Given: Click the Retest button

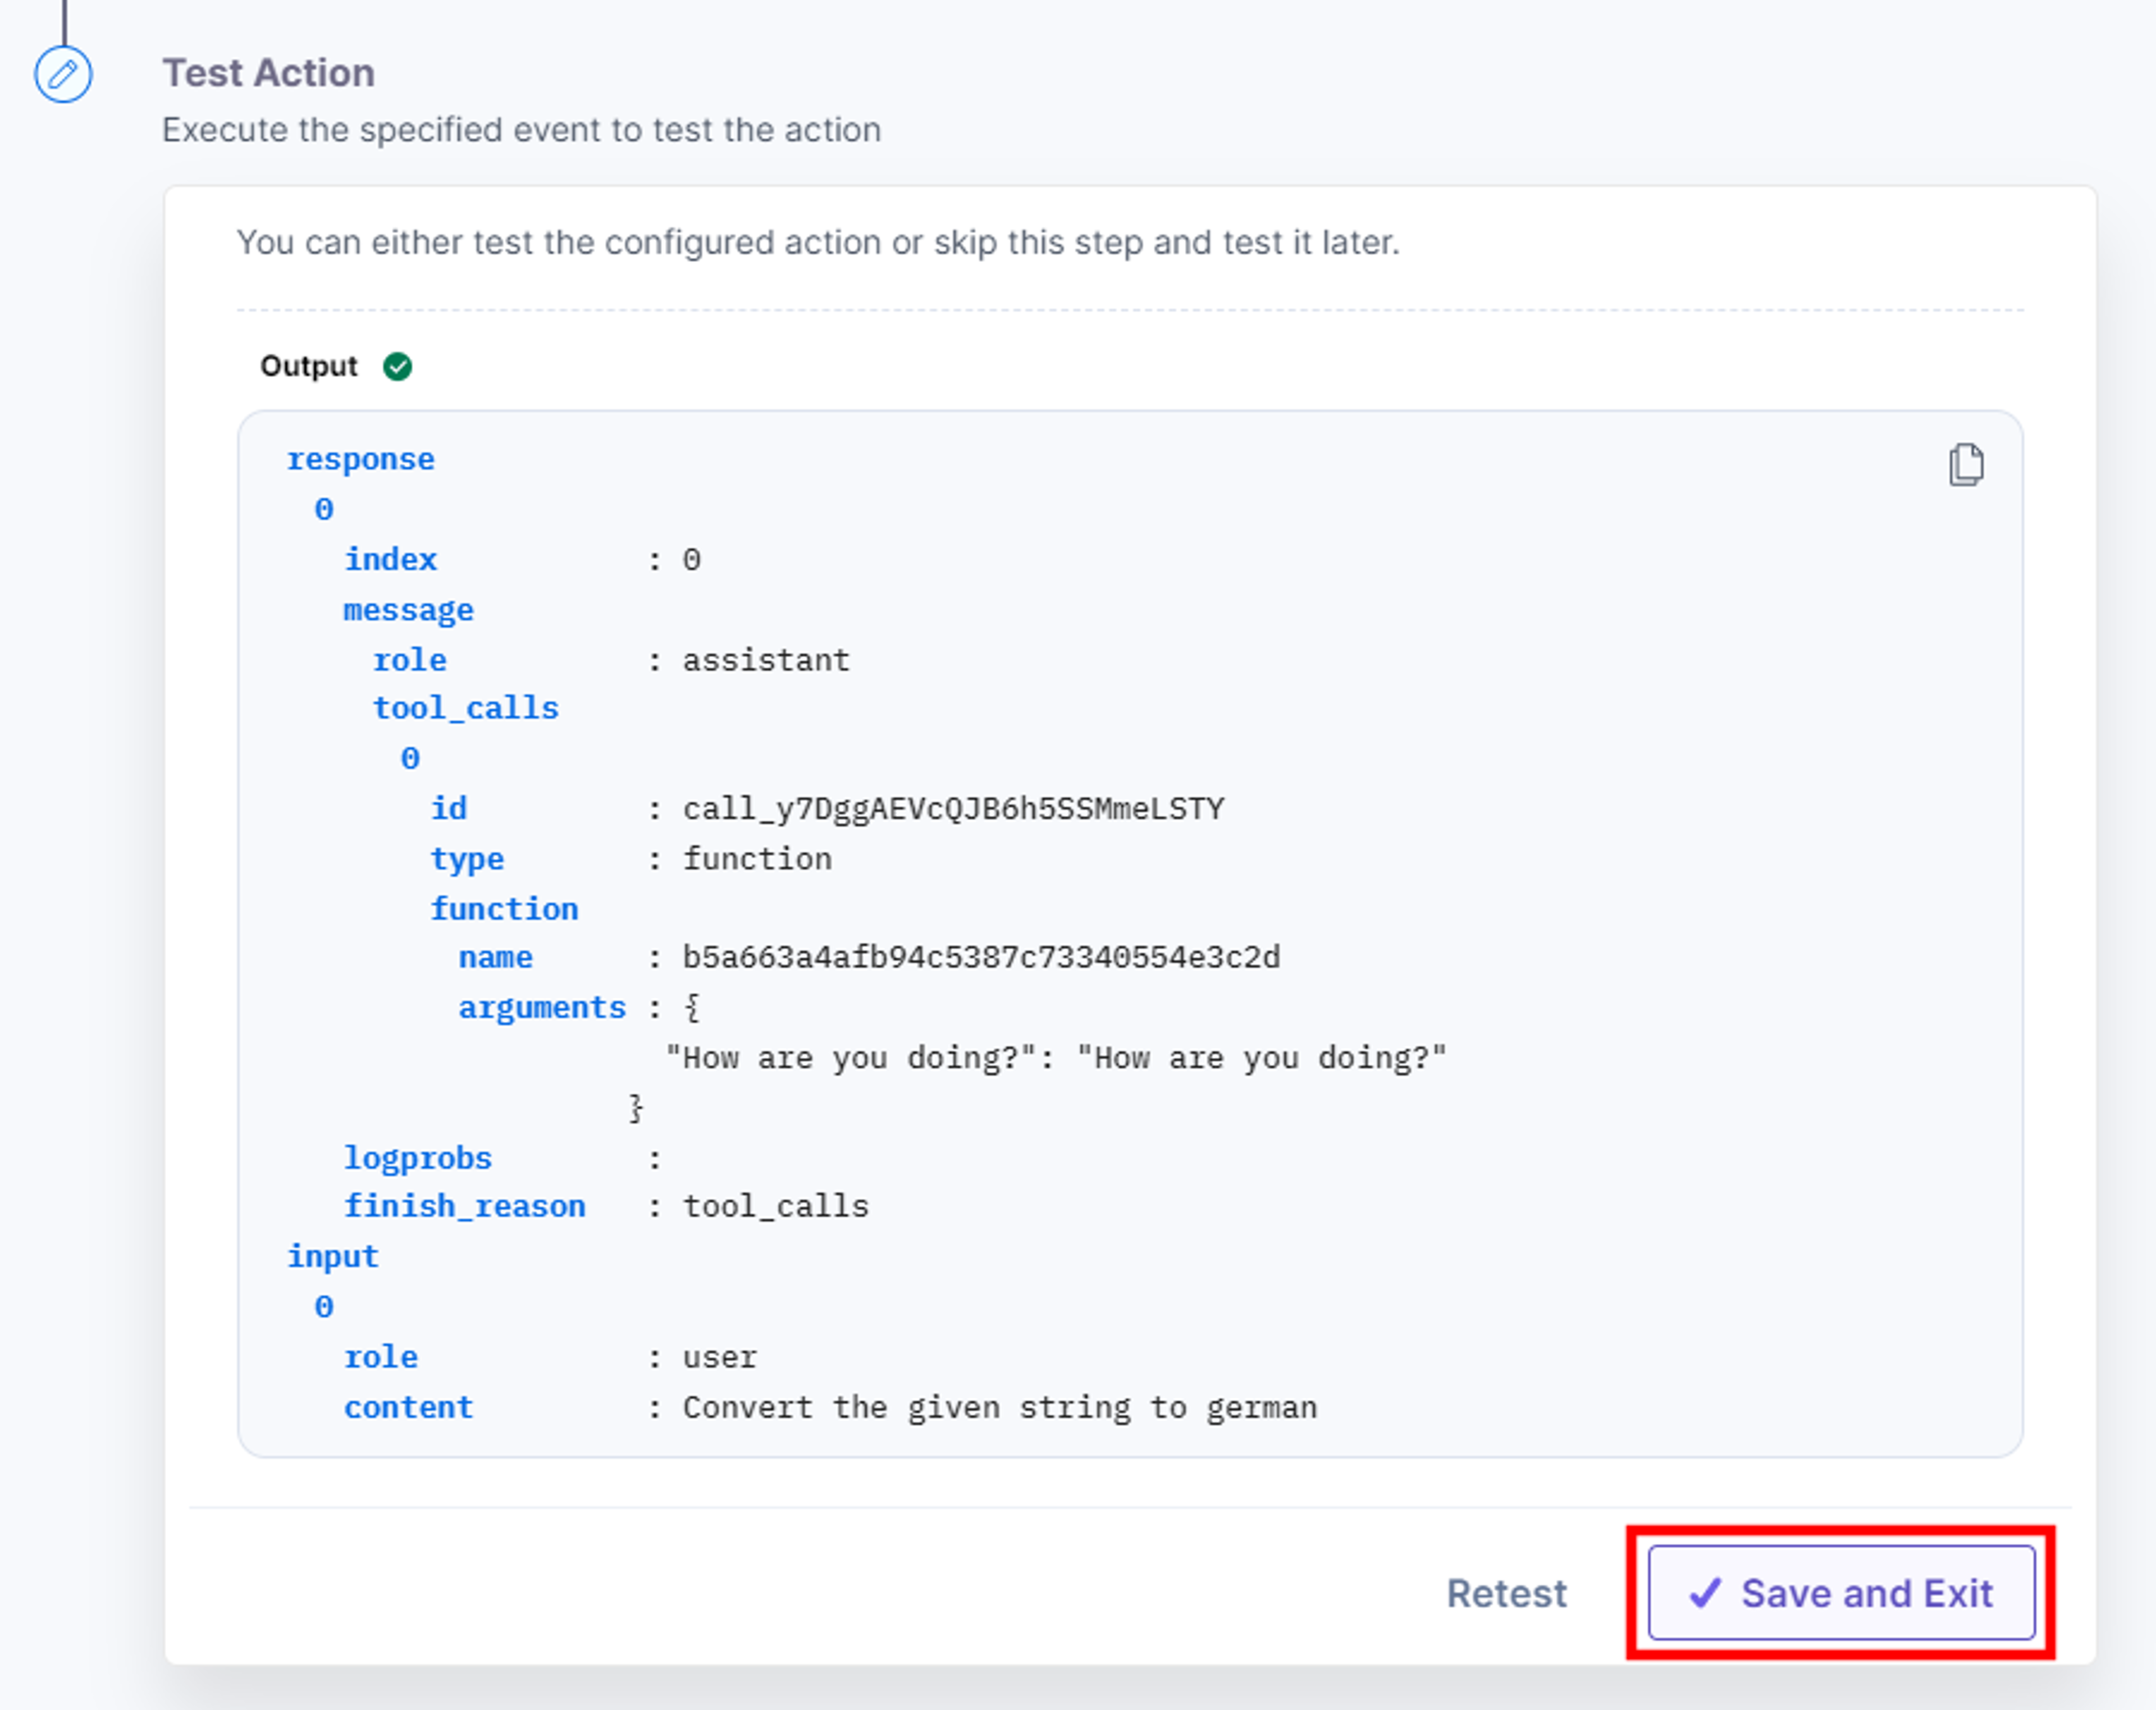Looking at the screenshot, I should coord(1506,1593).
